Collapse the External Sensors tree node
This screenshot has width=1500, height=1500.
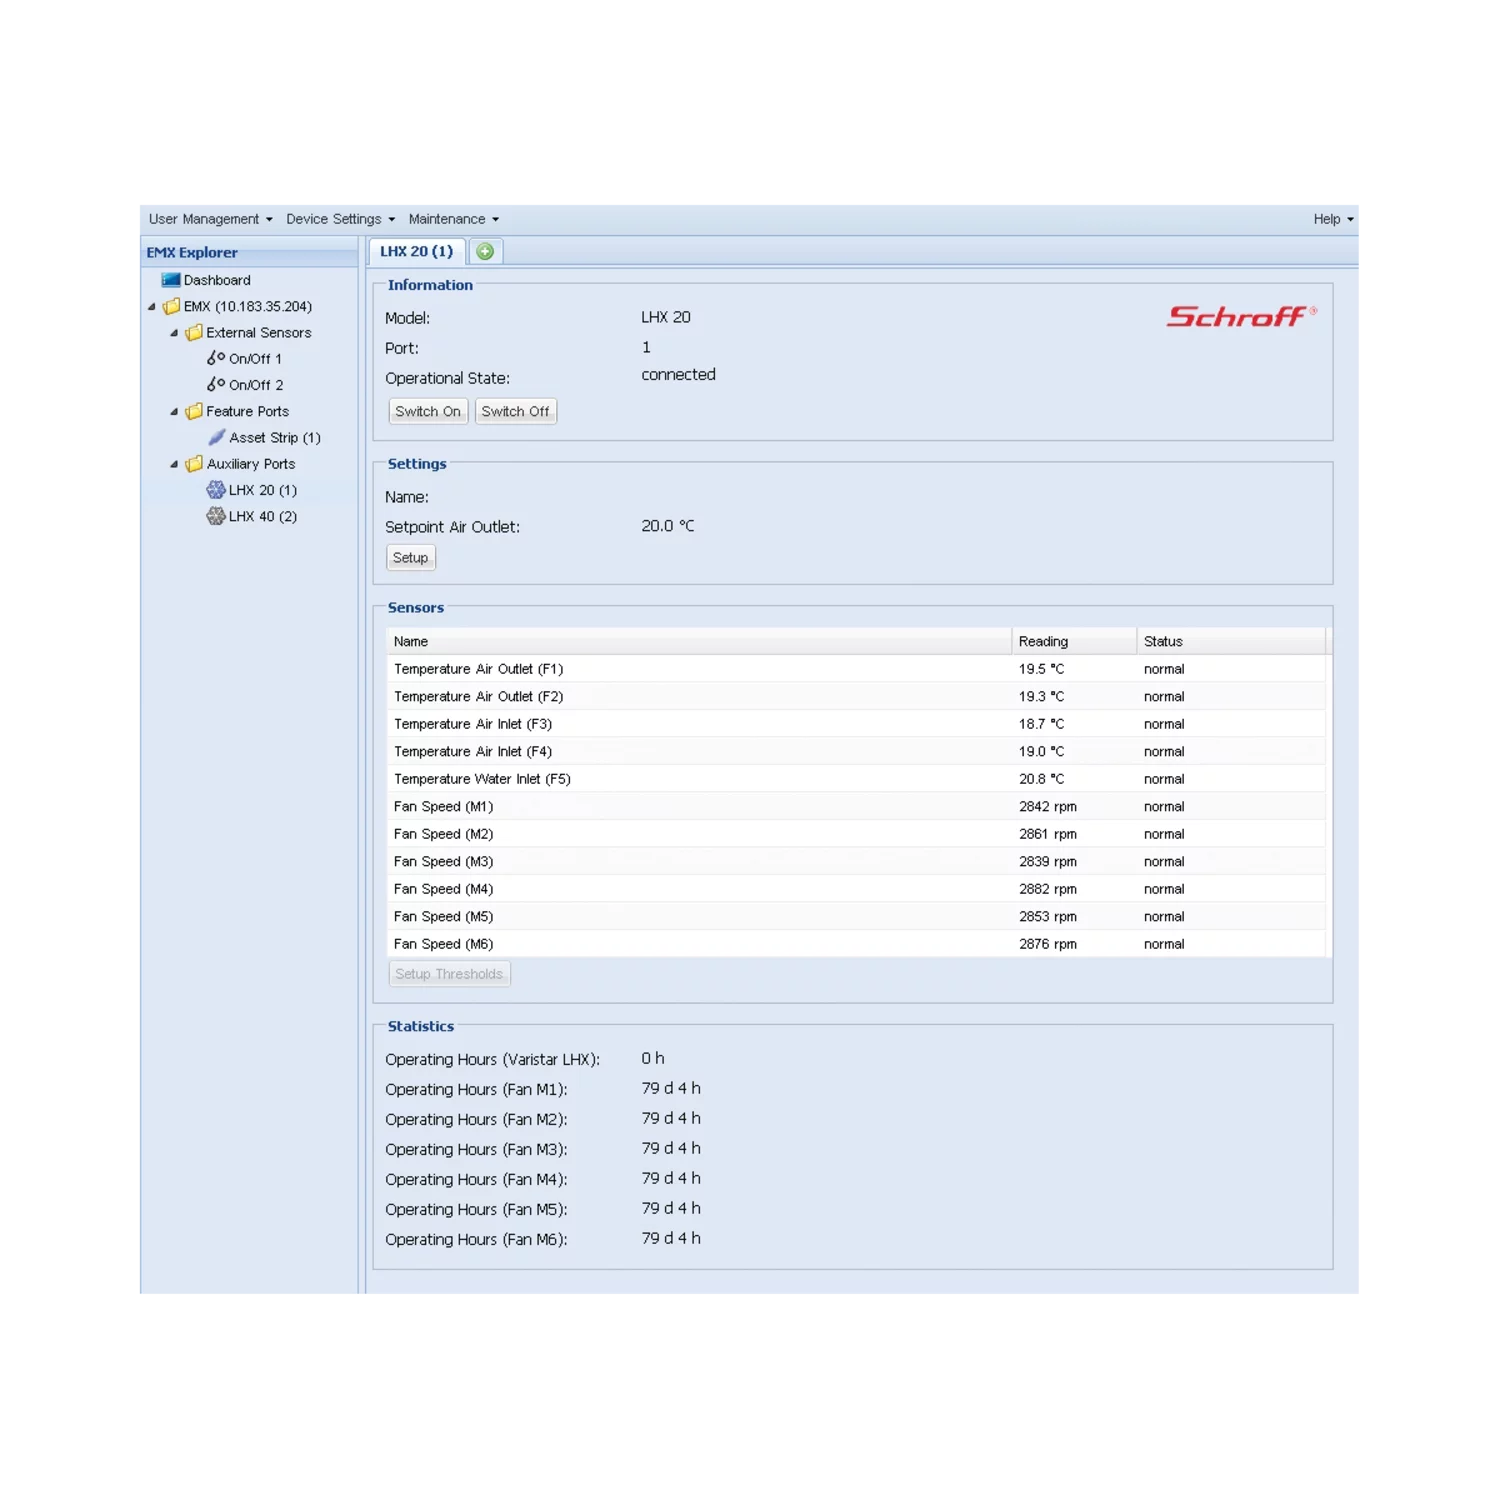click(x=174, y=333)
